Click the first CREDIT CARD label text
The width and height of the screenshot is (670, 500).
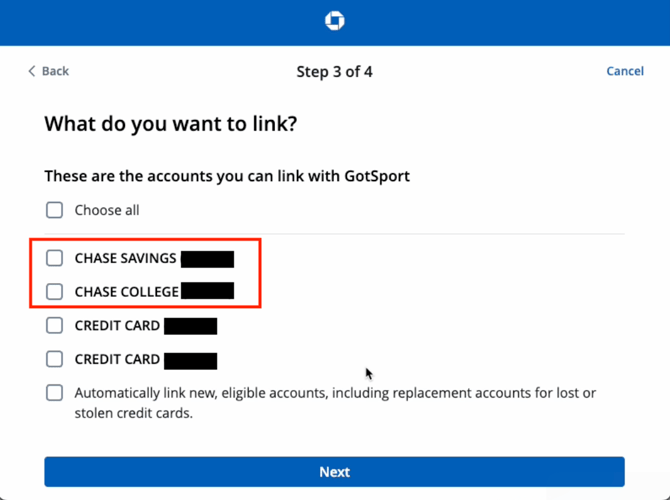click(x=117, y=326)
